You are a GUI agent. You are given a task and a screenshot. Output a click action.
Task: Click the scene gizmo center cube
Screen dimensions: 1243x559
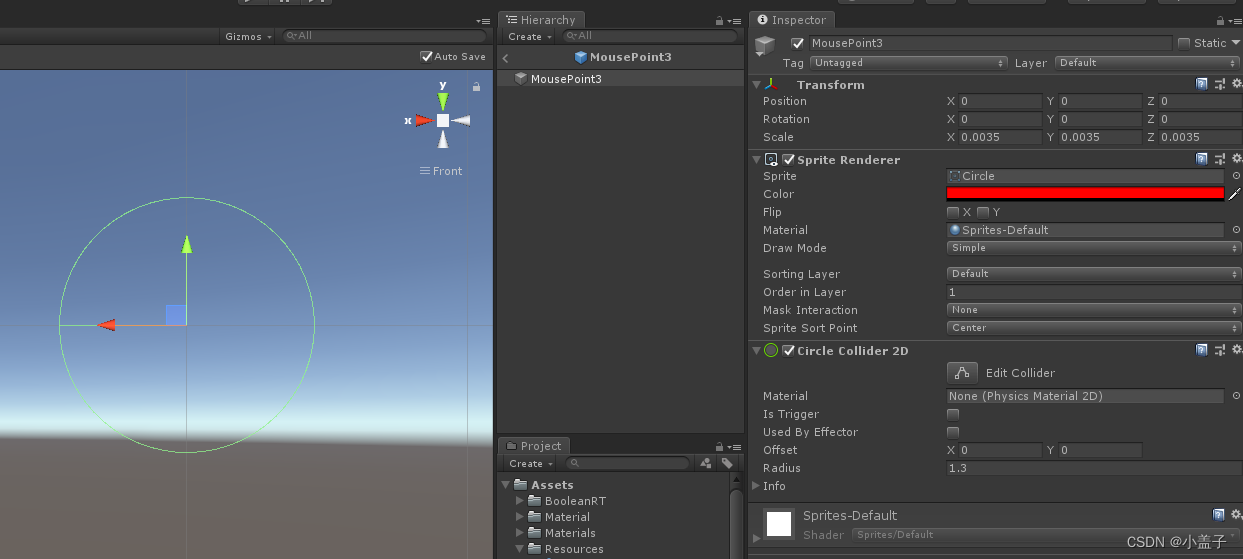tap(443, 120)
